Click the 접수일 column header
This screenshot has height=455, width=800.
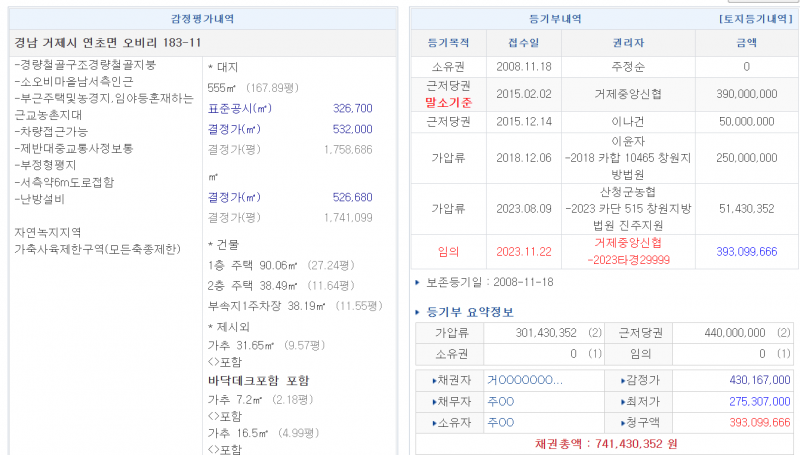coord(523,43)
